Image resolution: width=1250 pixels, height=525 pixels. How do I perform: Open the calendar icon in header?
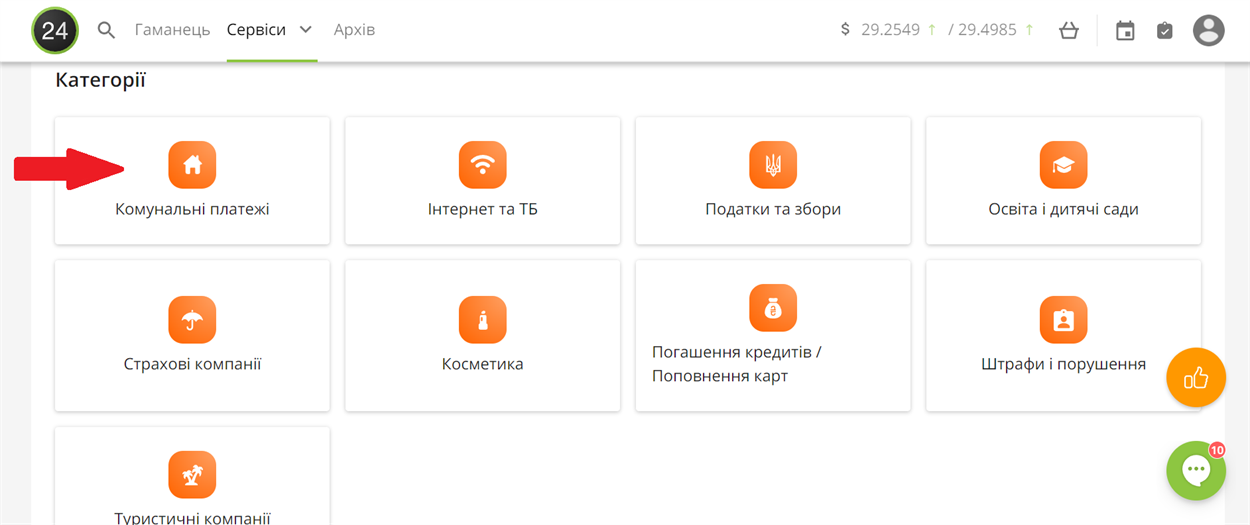click(1125, 30)
